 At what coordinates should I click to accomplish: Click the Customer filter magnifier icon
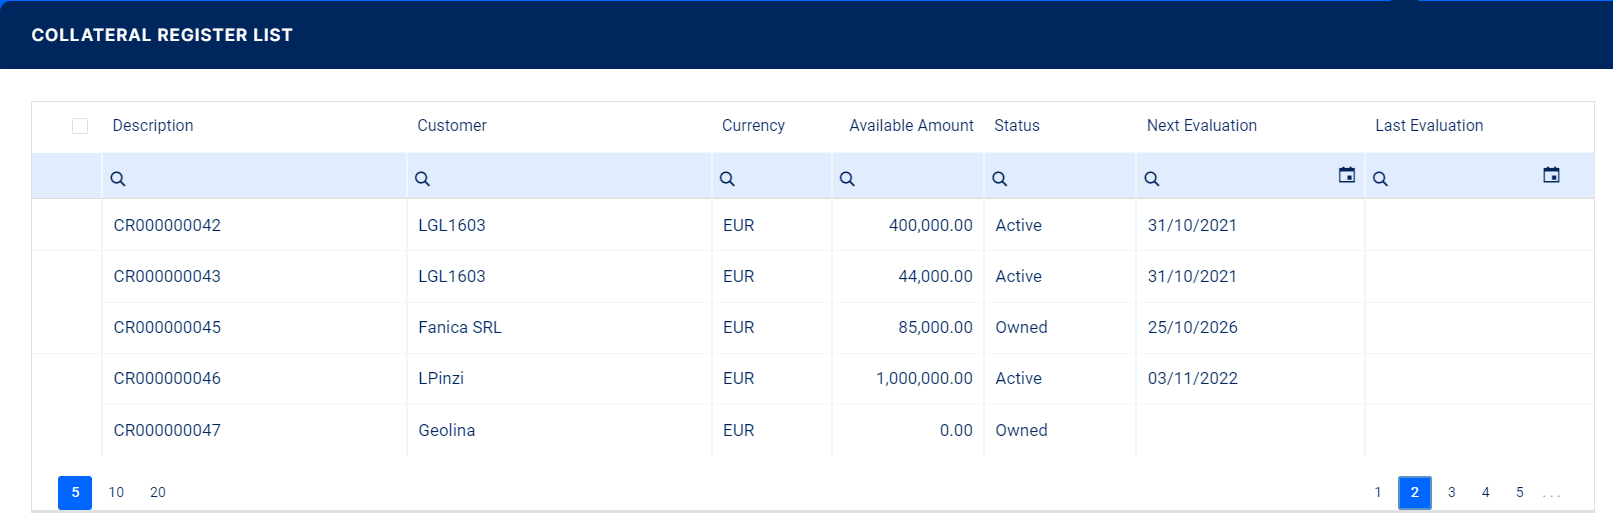(x=423, y=179)
